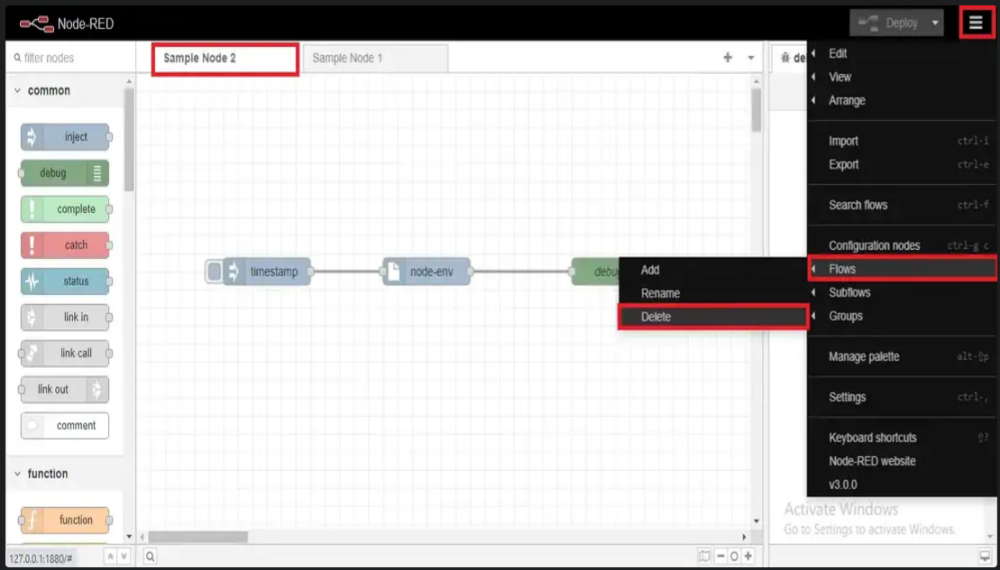Open the Arrange submenu
1000x570 pixels.
point(902,101)
